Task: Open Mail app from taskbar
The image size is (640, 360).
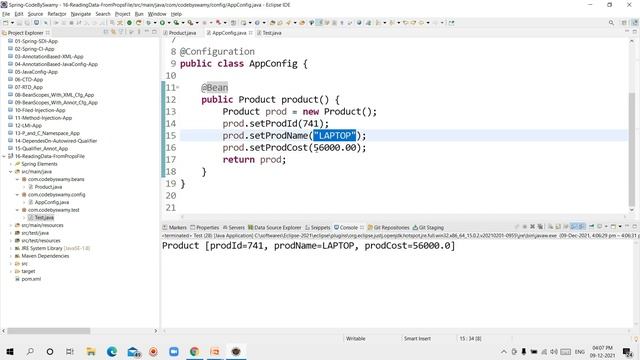Action: (x=133, y=351)
